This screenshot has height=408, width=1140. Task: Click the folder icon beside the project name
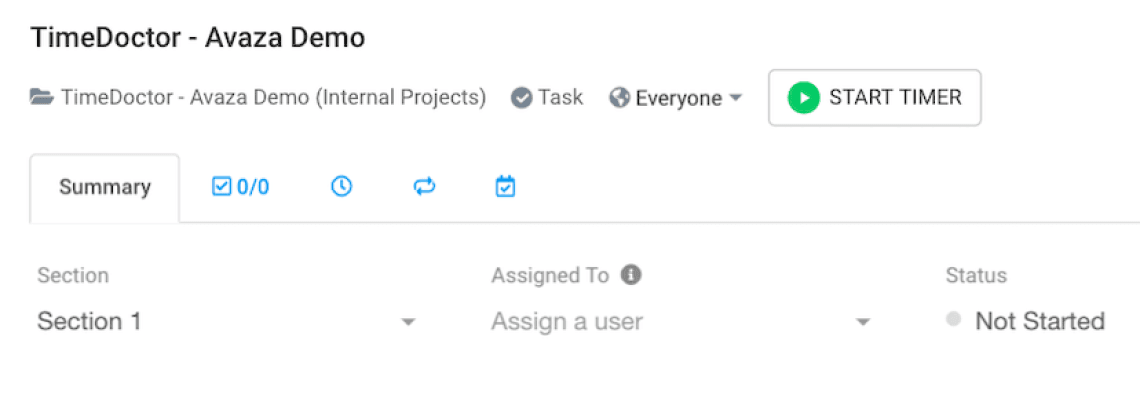click(41, 98)
